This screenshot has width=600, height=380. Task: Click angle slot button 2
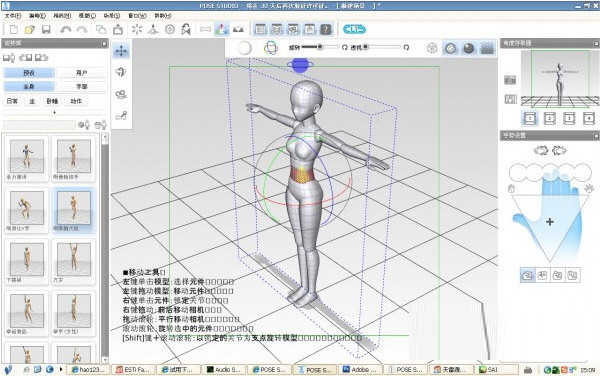(549, 118)
